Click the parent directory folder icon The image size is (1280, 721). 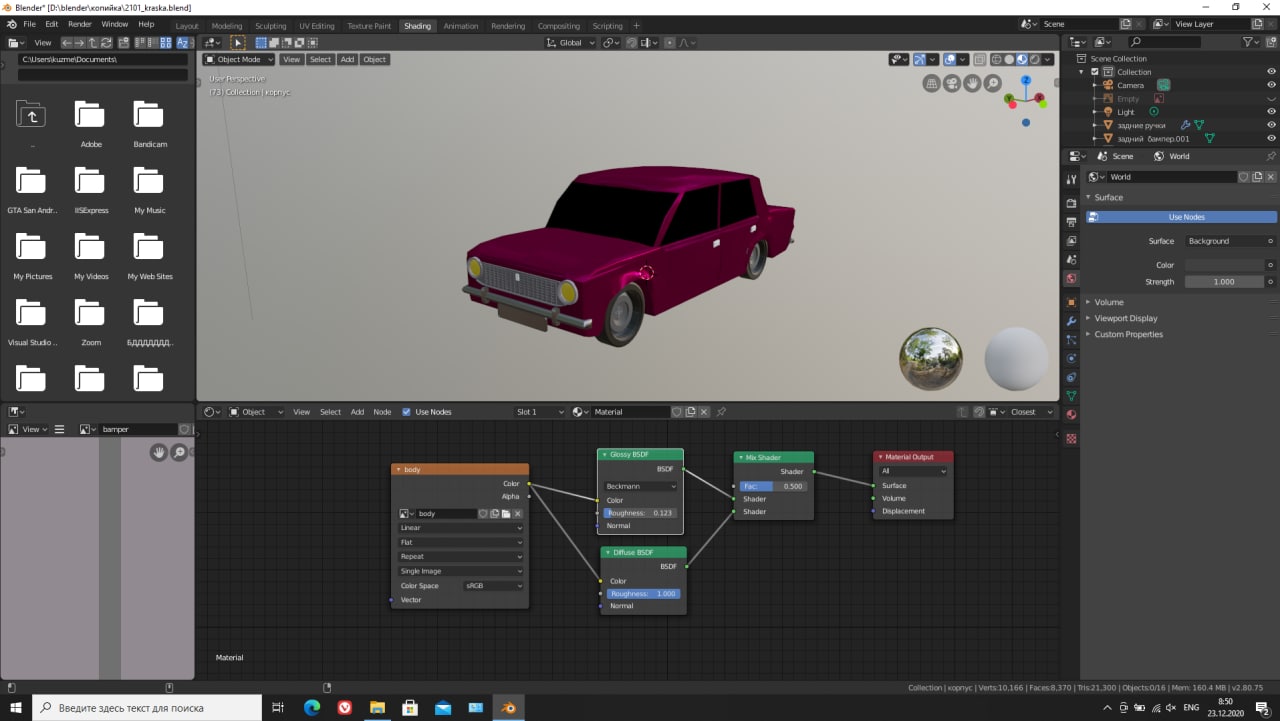click(x=32, y=116)
